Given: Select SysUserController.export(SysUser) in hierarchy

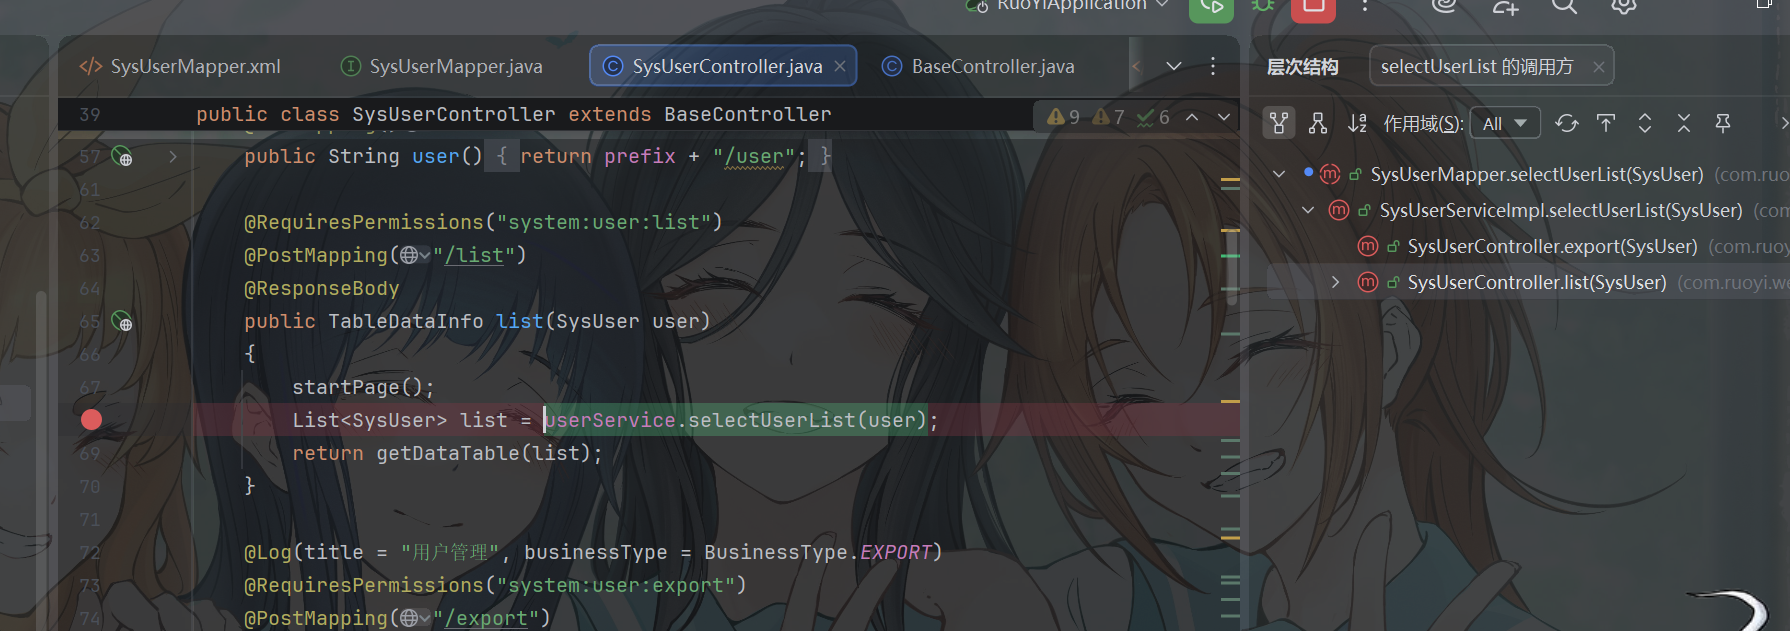Looking at the screenshot, I should (x=1552, y=246).
